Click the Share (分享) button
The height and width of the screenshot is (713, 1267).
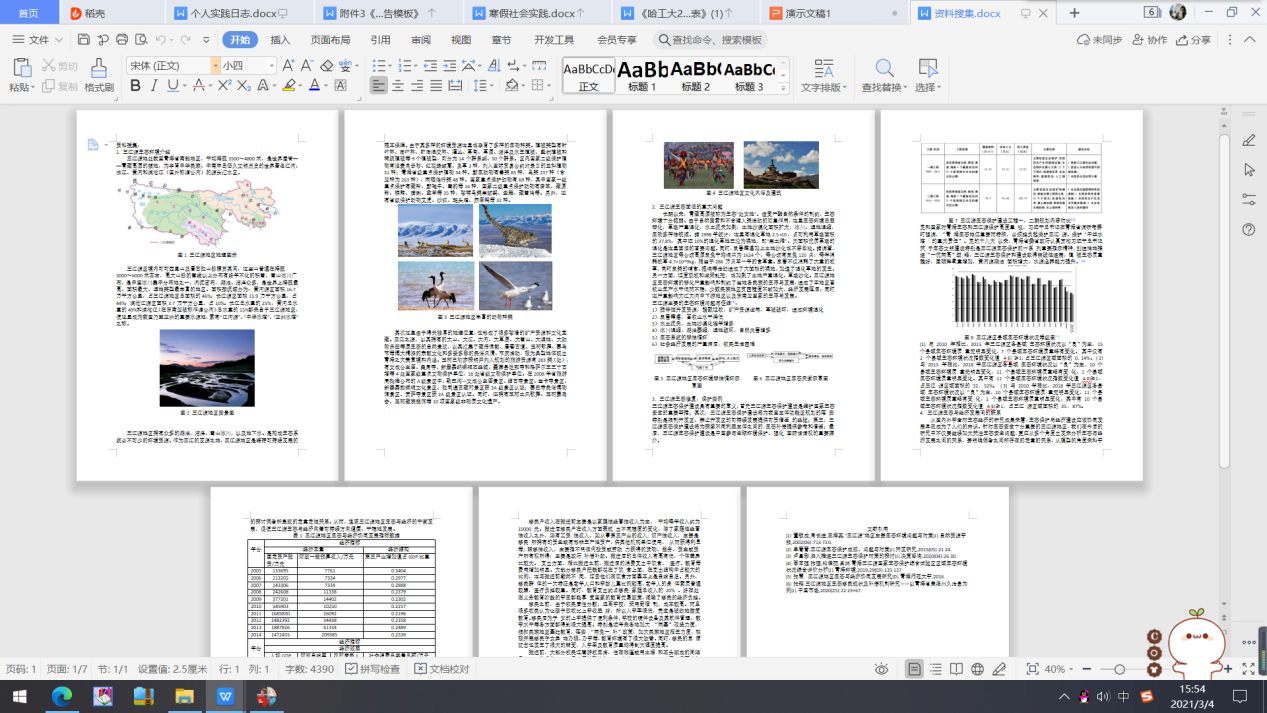(1196, 40)
